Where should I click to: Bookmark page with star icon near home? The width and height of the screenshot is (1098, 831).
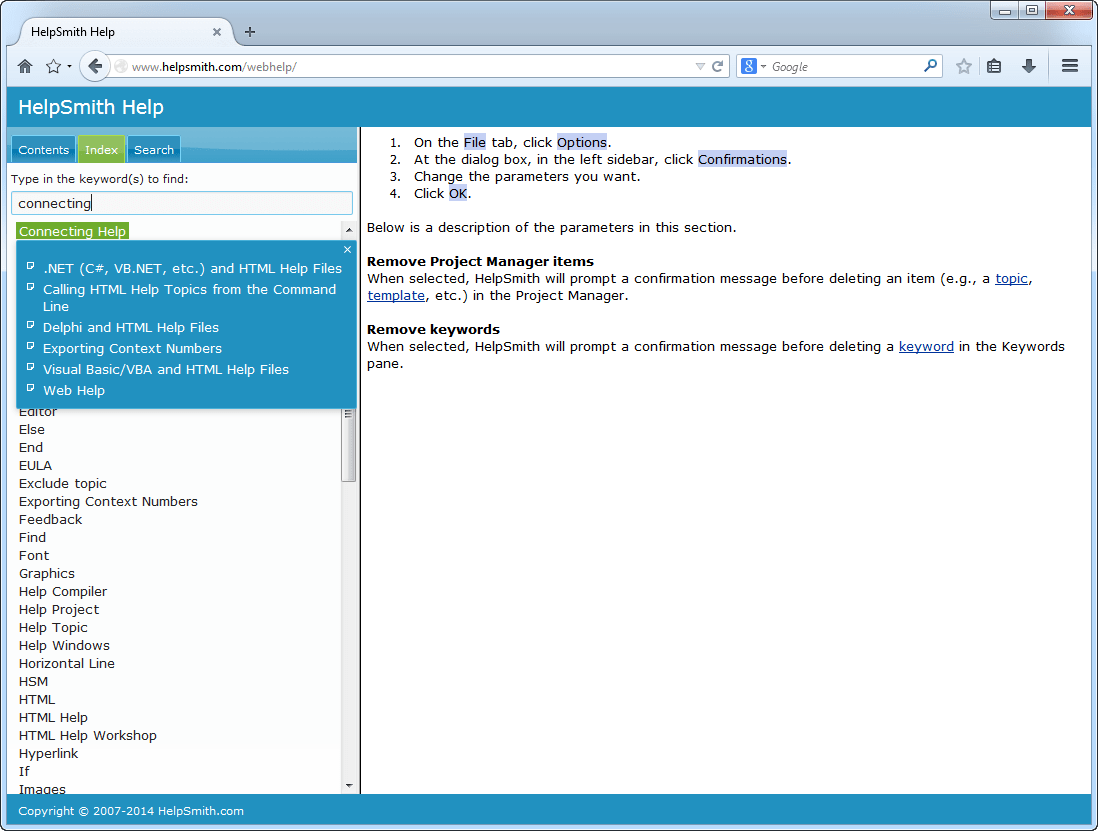(x=53, y=67)
